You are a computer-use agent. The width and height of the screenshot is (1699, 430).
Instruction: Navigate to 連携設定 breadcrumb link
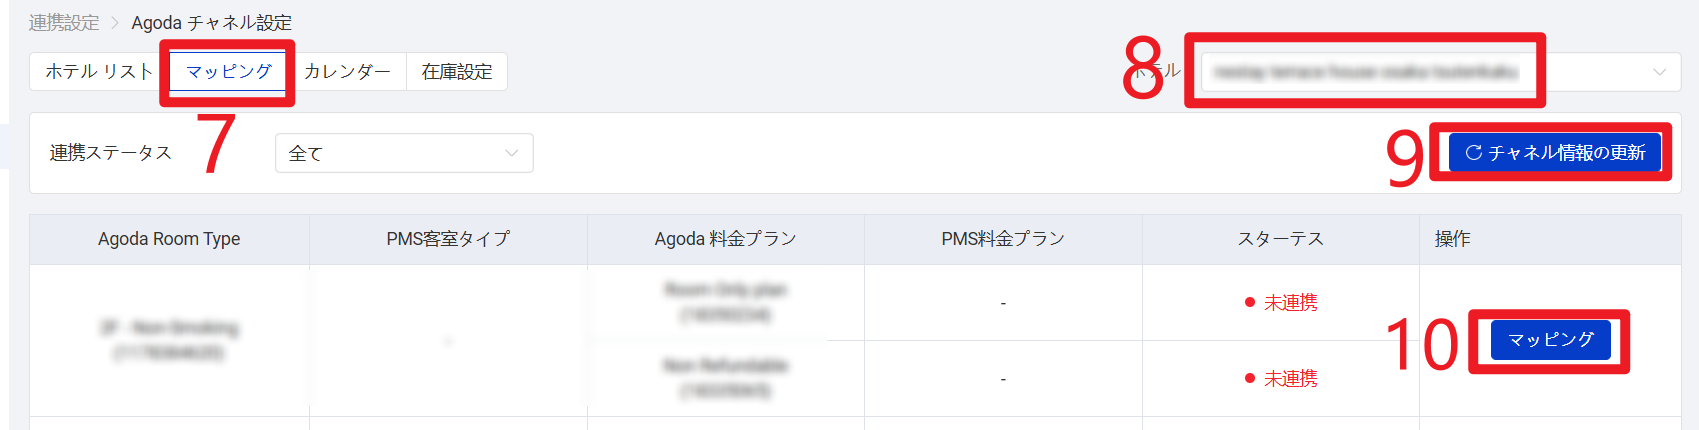point(64,23)
